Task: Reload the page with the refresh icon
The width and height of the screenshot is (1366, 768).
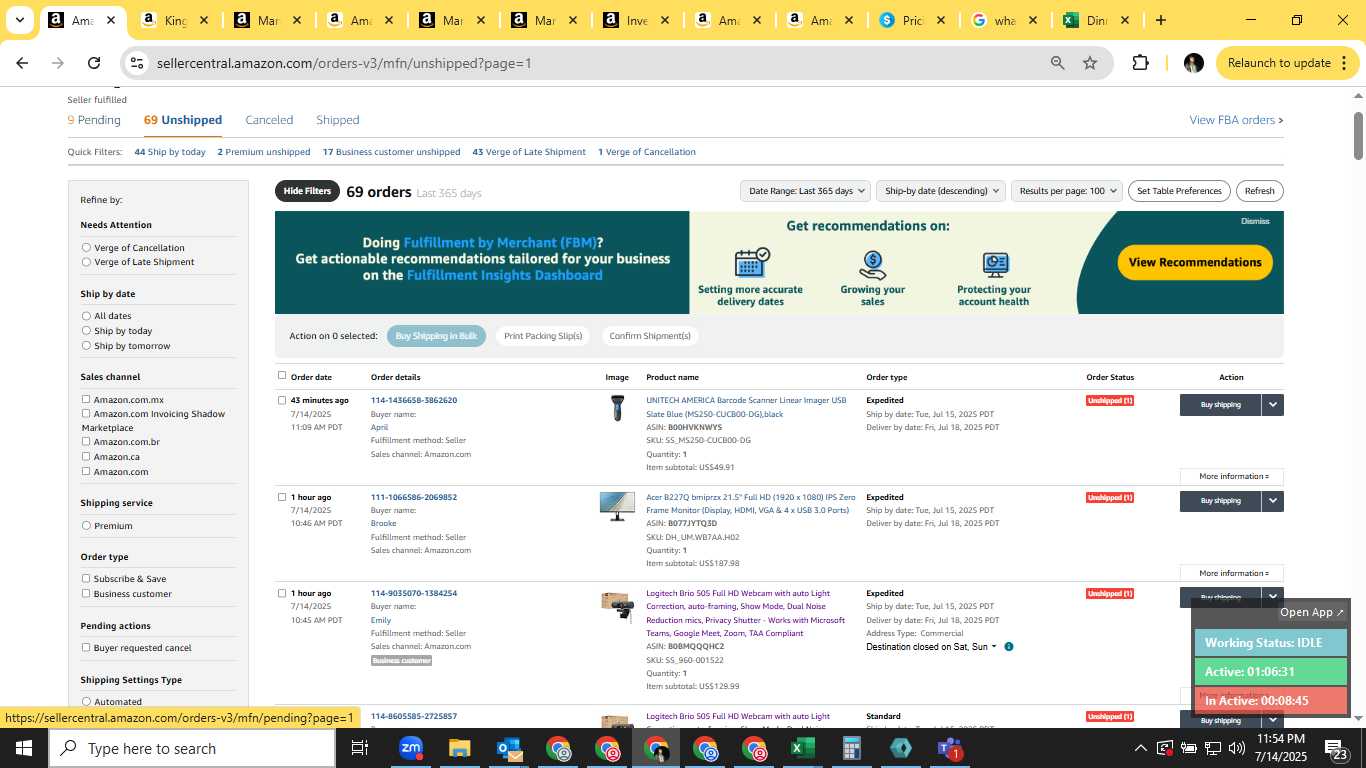Action: pos(94,63)
